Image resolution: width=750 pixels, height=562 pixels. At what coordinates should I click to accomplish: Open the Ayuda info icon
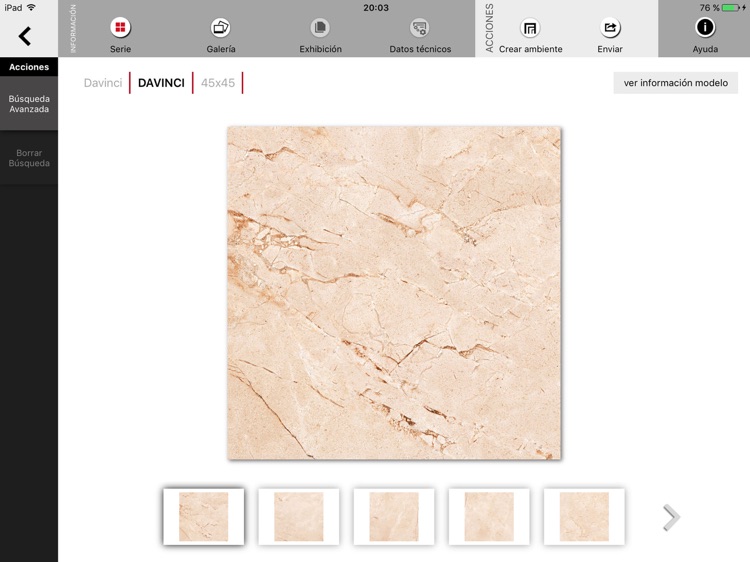click(x=705, y=28)
